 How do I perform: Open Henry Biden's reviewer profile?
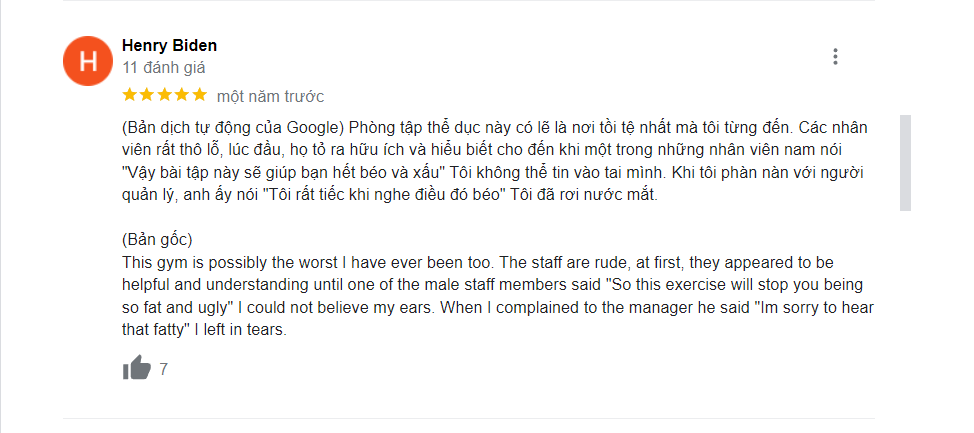tap(169, 46)
